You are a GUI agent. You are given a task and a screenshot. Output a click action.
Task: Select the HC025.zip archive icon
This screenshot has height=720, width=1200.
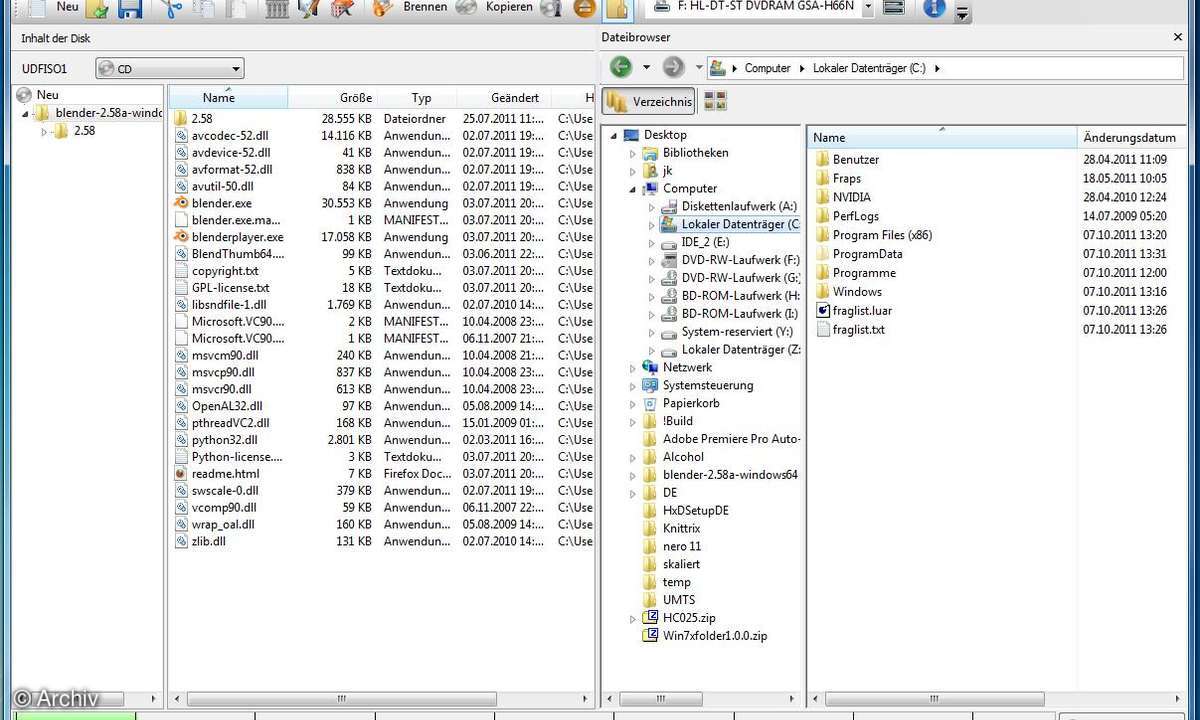(651, 618)
